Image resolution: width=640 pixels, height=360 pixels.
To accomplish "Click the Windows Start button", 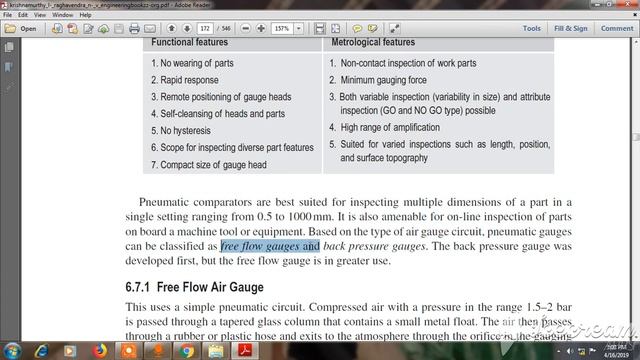I will tap(12, 351).
